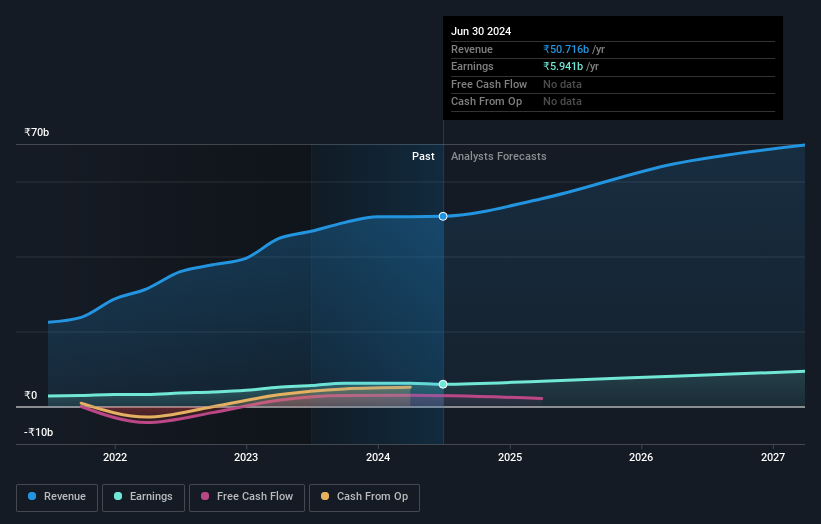Click the ₹0 y-axis label
Image resolution: width=821 pixels, height=524 pixels.
point(30,396)
